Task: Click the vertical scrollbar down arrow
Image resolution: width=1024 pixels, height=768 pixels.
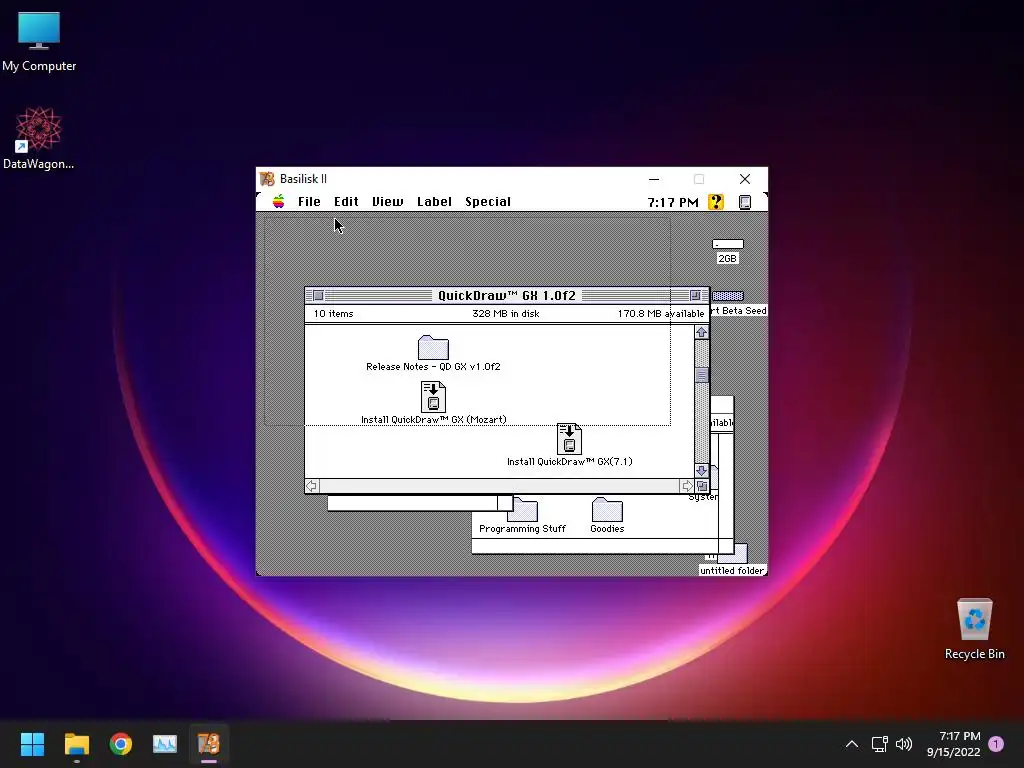Action: click(702, 471)
